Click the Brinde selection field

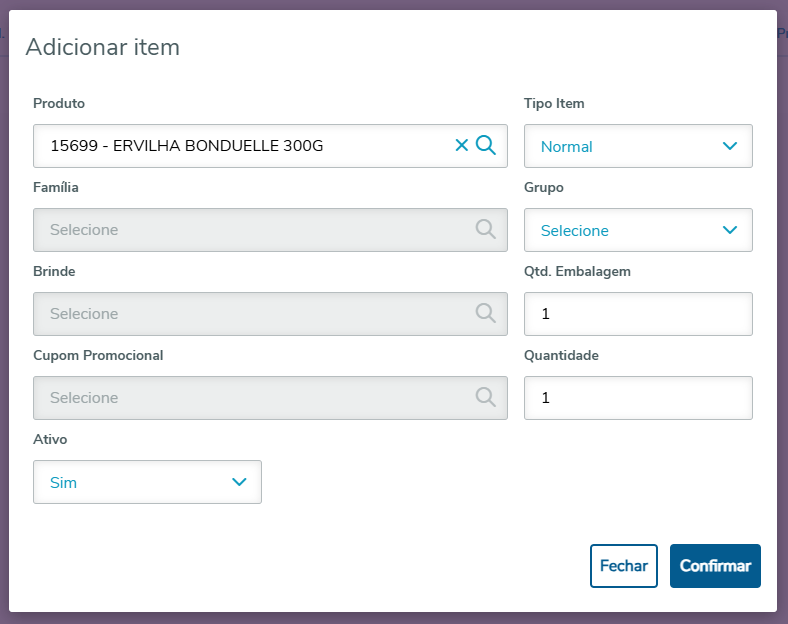click(250, 314)
